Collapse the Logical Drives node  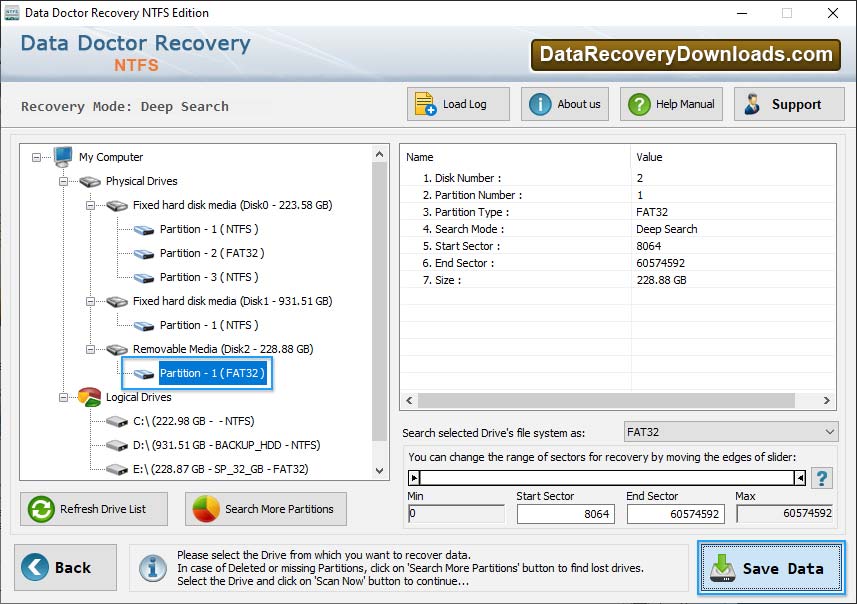point(63,397)
